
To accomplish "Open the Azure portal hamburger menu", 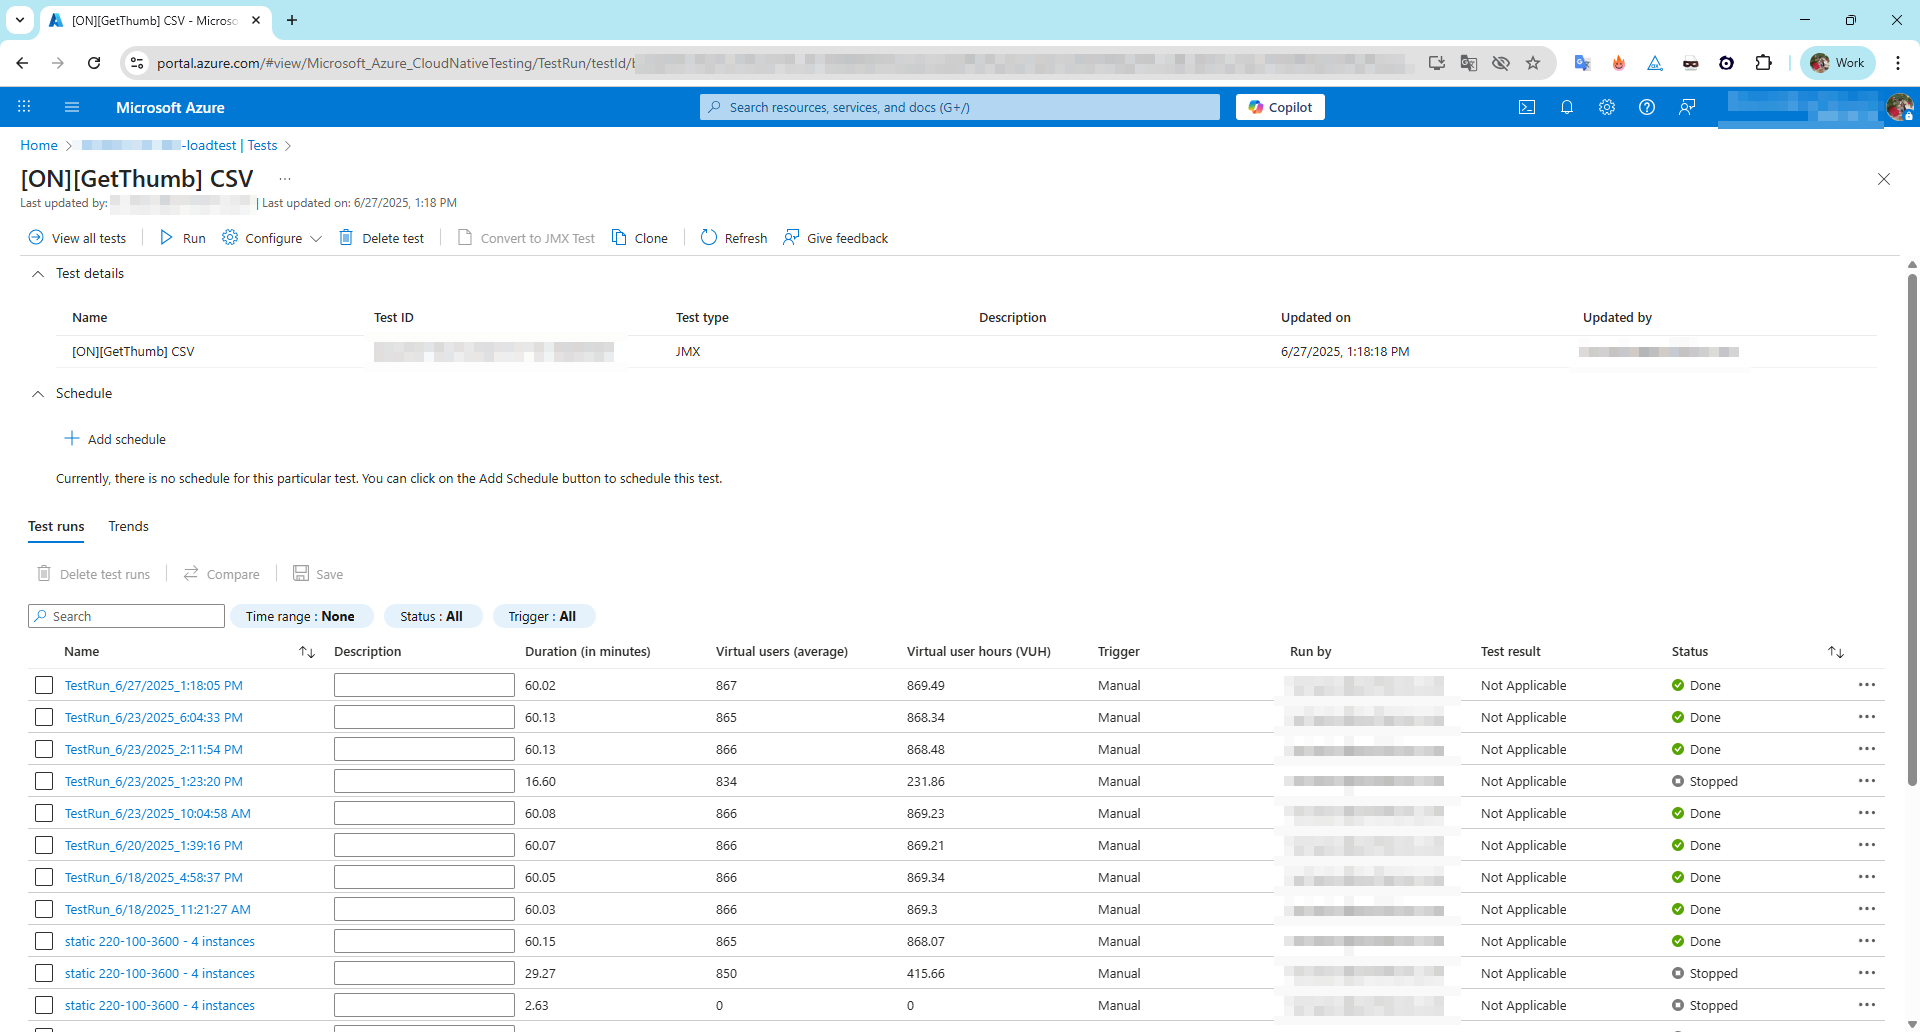I will (x=71, y=107).
